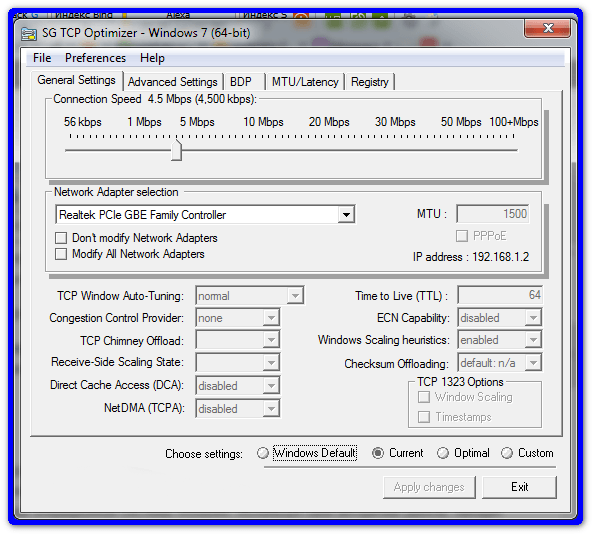The width and height of the screenshot is (592, 534).
Task: Open the Checksum Offloading dropdown
Action: click(533, 363)
